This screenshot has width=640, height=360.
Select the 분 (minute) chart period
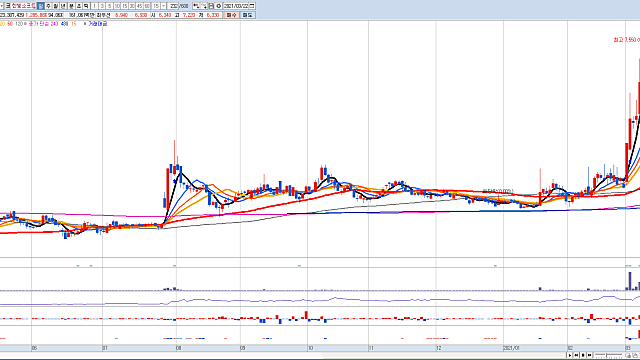click(x=71, y=6)
